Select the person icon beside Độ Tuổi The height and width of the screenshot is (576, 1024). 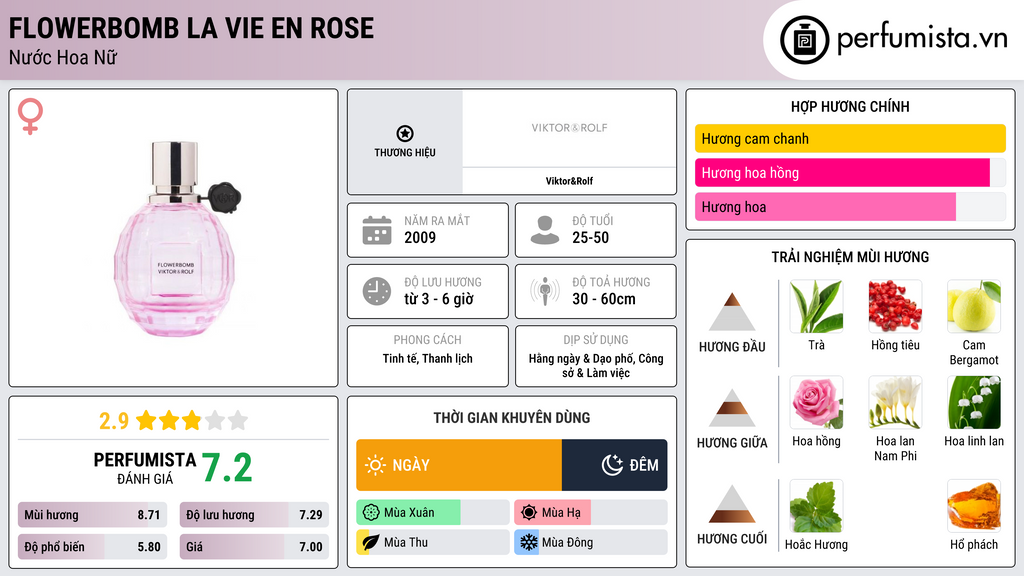(545, 230)
